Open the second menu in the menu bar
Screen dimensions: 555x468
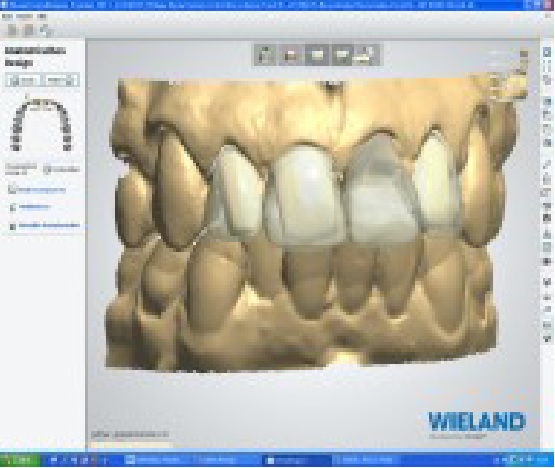pos(24,16)
